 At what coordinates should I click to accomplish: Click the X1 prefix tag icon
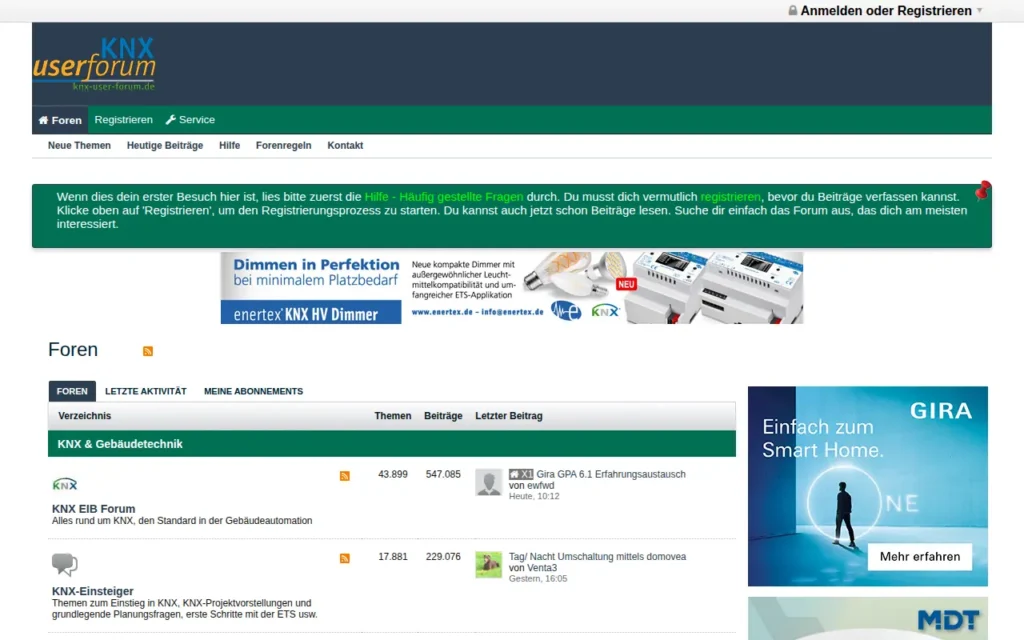(521, 474)
